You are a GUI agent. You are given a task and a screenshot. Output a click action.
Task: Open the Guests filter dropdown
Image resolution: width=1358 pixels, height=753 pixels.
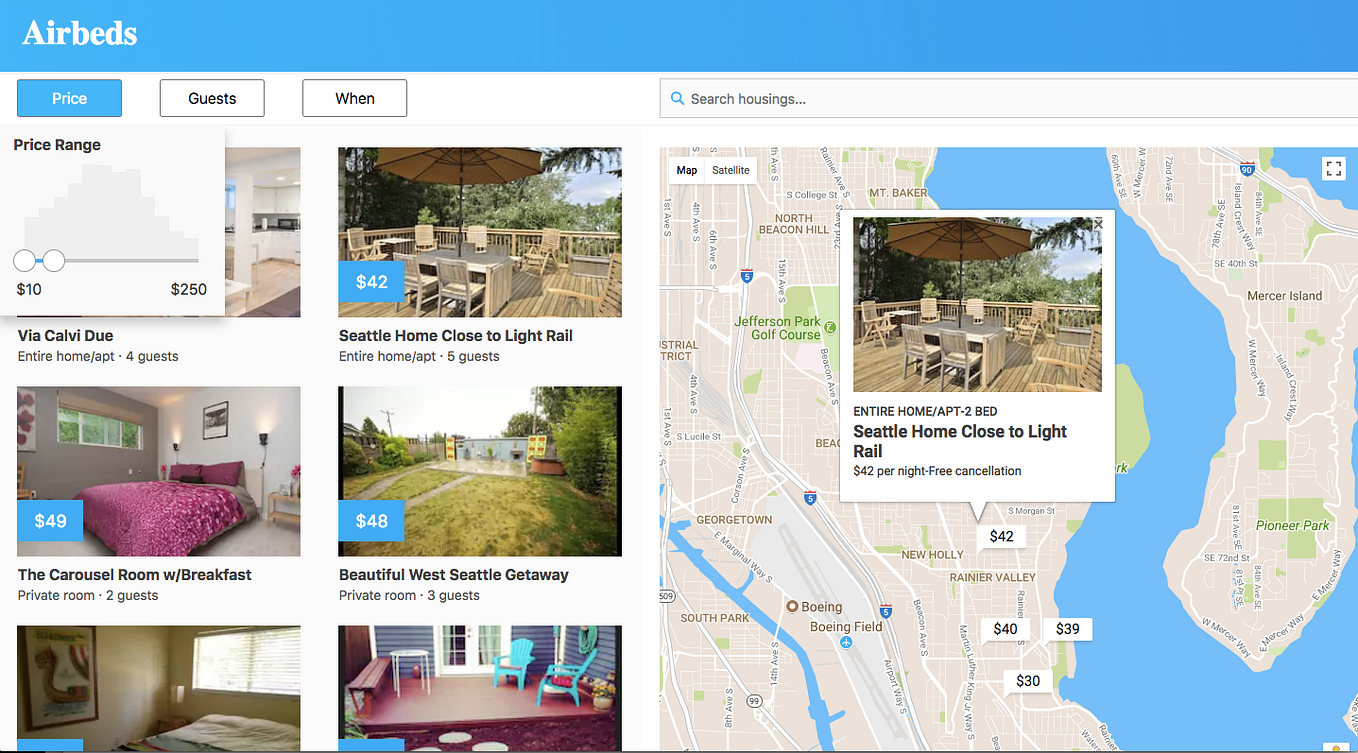click(212, 98)
